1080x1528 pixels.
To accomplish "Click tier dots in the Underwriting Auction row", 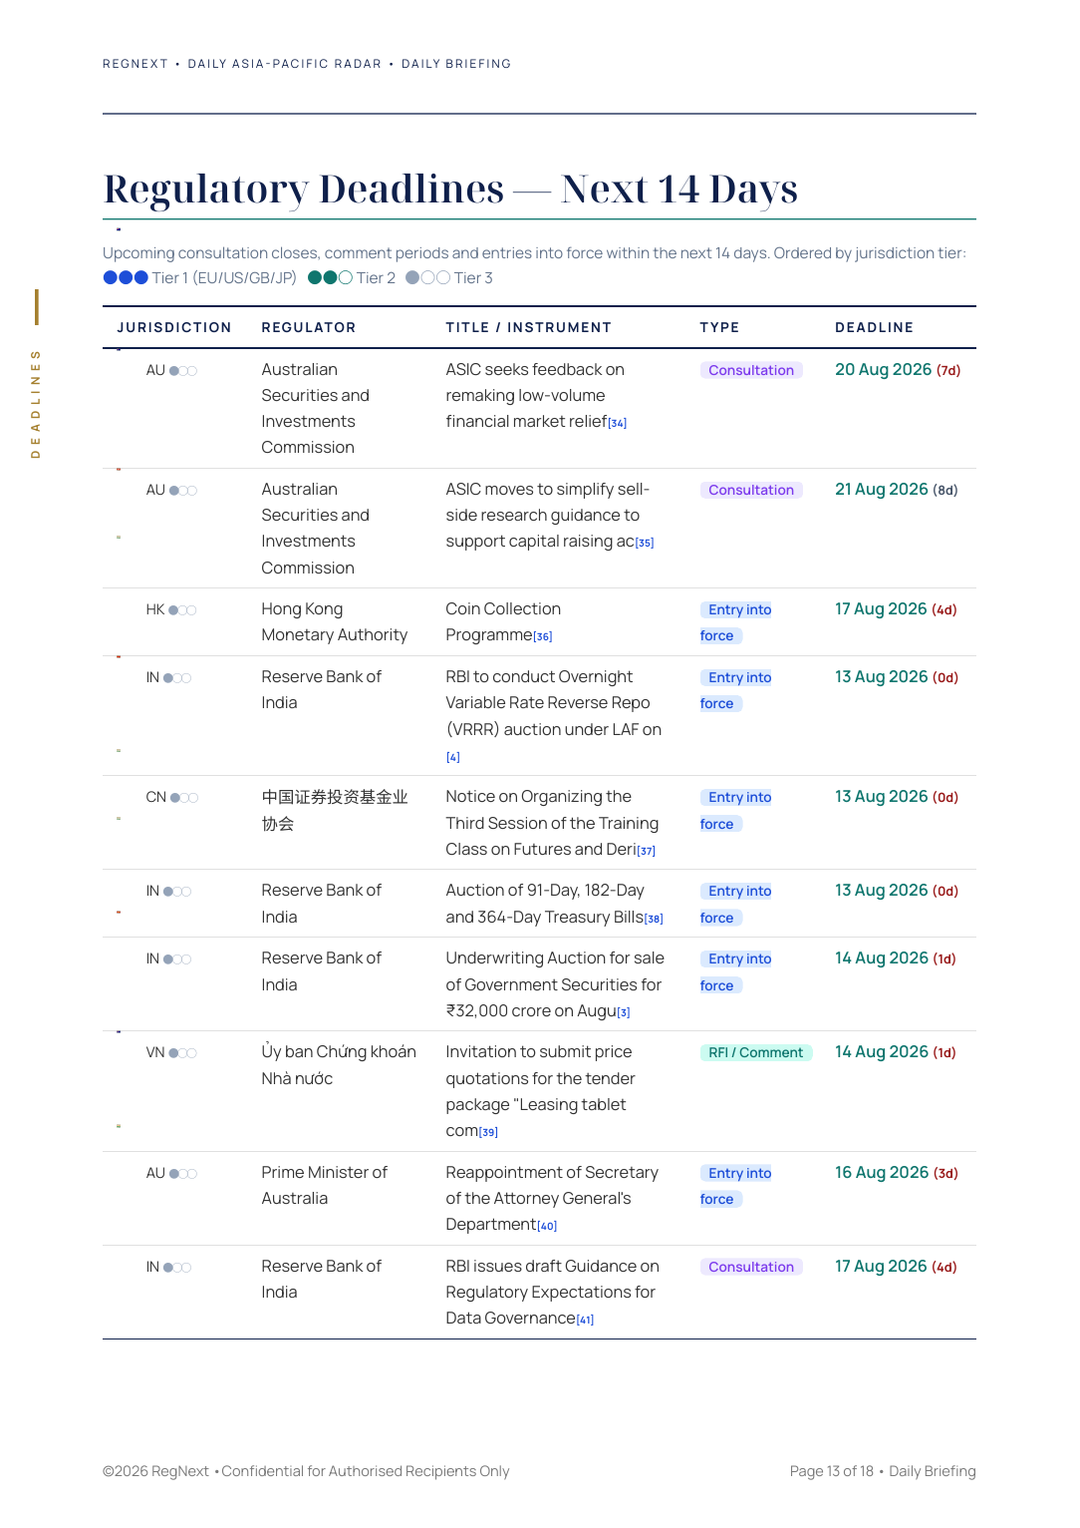I will coord(177,960).
